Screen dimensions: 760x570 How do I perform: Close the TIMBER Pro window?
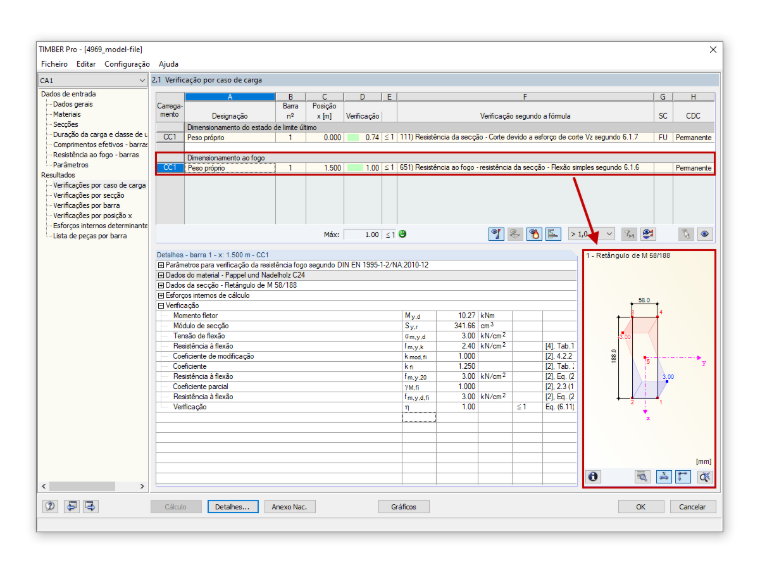point(712,49)
